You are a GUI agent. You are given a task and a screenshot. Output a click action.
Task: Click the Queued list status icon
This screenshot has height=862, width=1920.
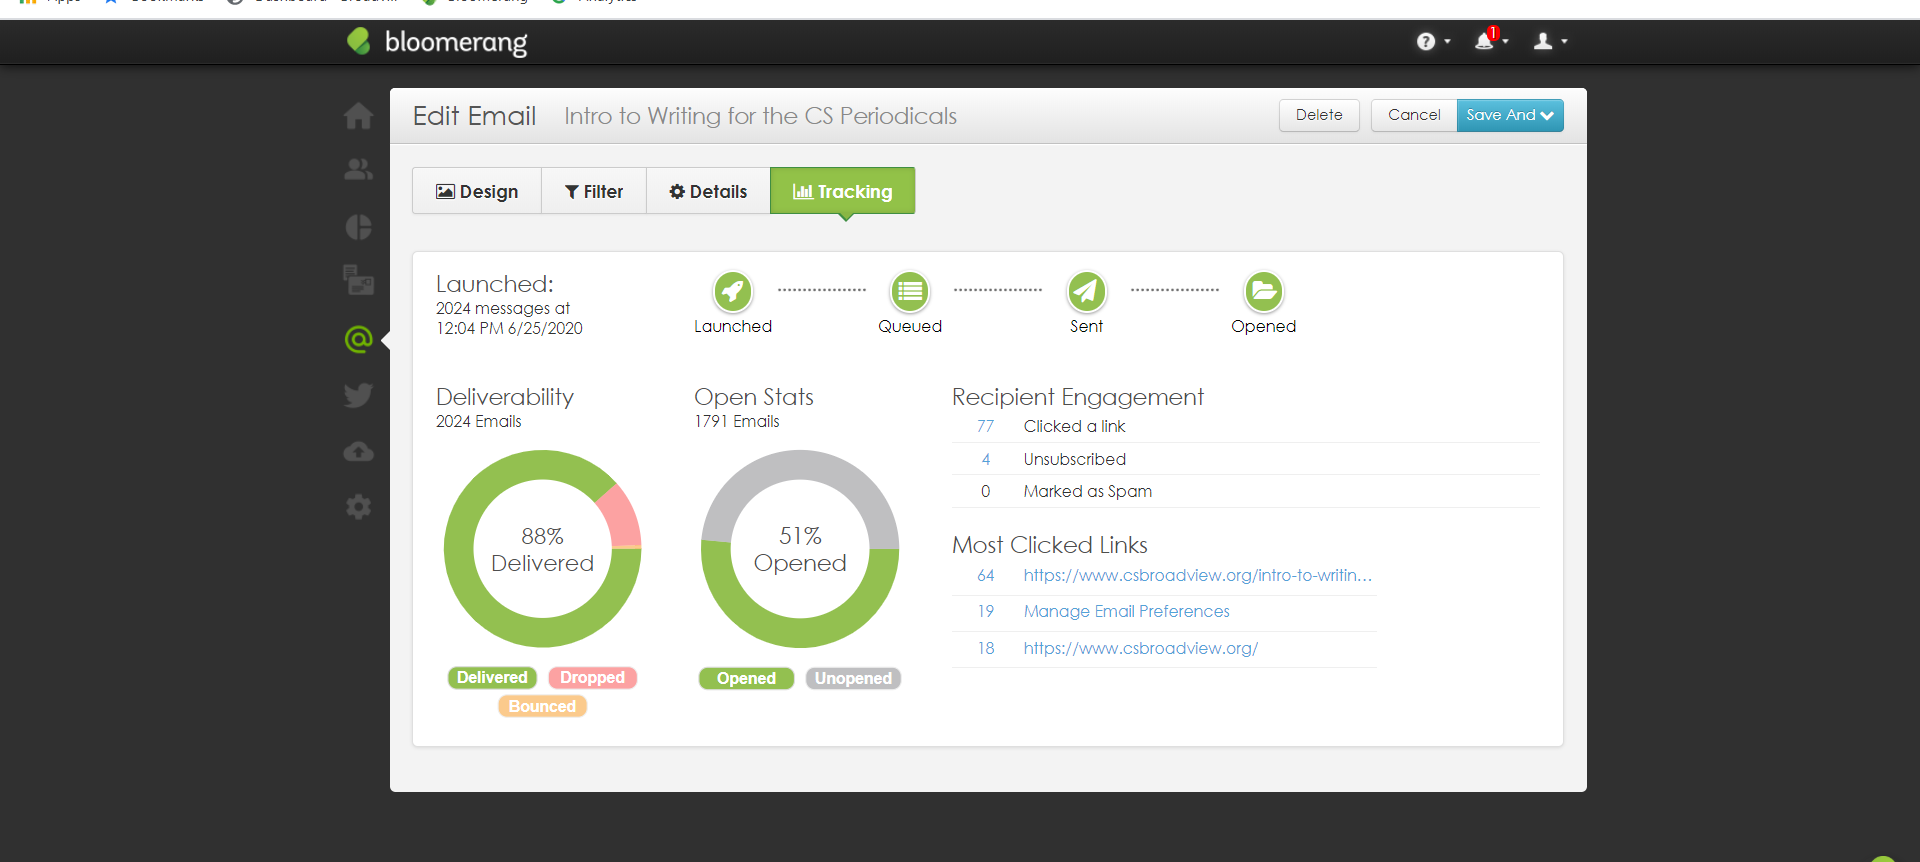coord(910,291)
